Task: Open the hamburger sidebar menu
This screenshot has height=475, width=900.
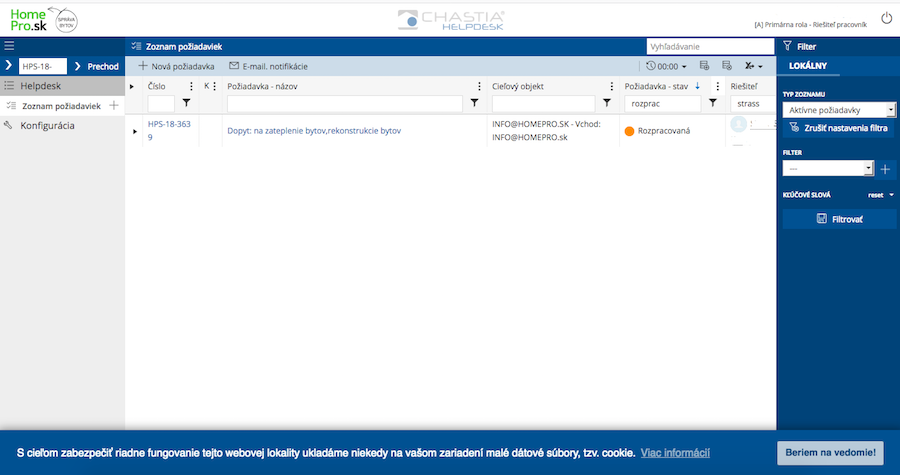Action: click(x=9, y=46)
